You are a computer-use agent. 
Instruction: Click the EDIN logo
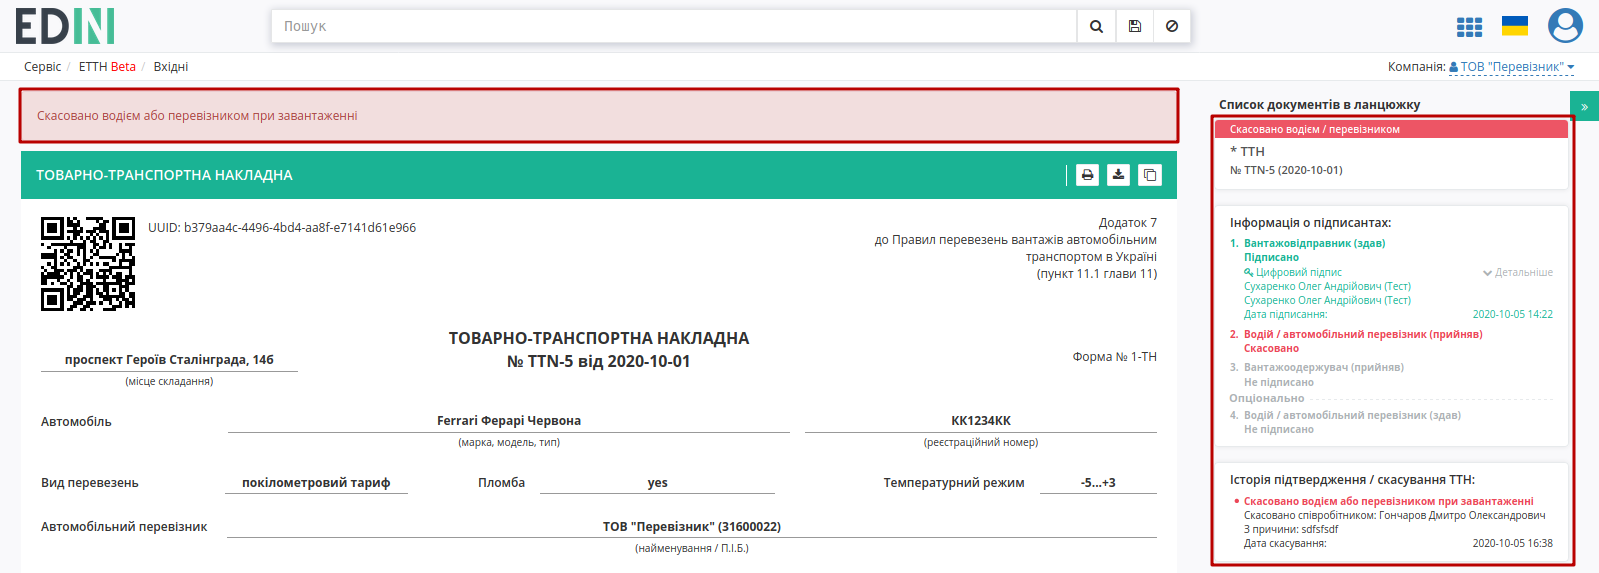(65, 26)
